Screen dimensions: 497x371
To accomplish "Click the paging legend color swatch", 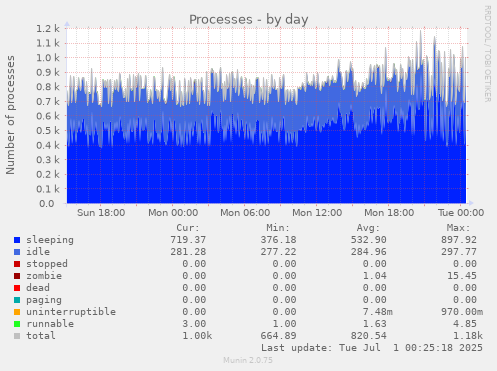I will [17, 300].
